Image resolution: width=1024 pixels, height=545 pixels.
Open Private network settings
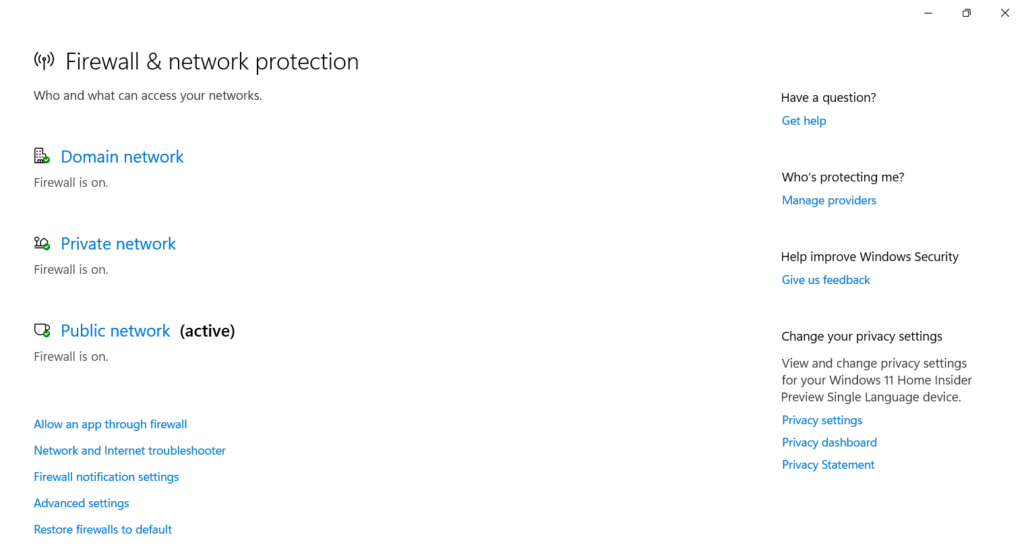click(x=118, y=244)
